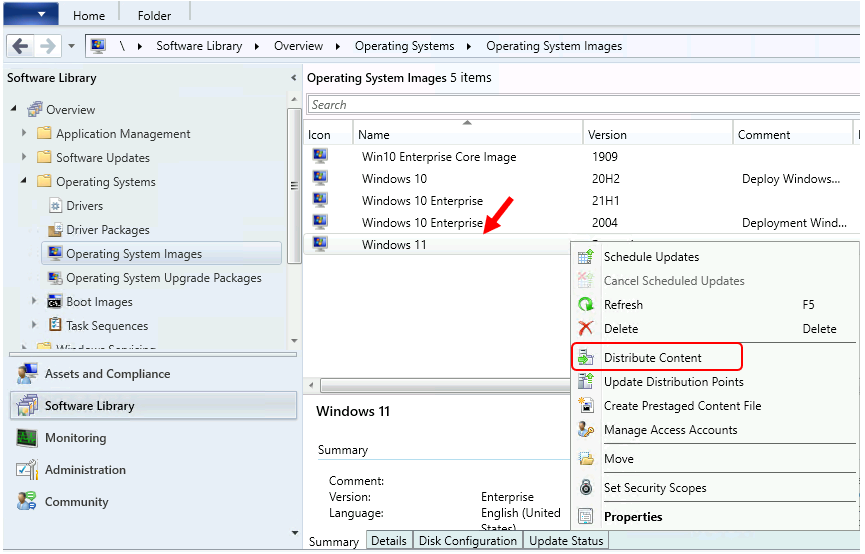Select the Boot Images node icon
This screenshot has height=554, width=865.
[x=55, y=301]
